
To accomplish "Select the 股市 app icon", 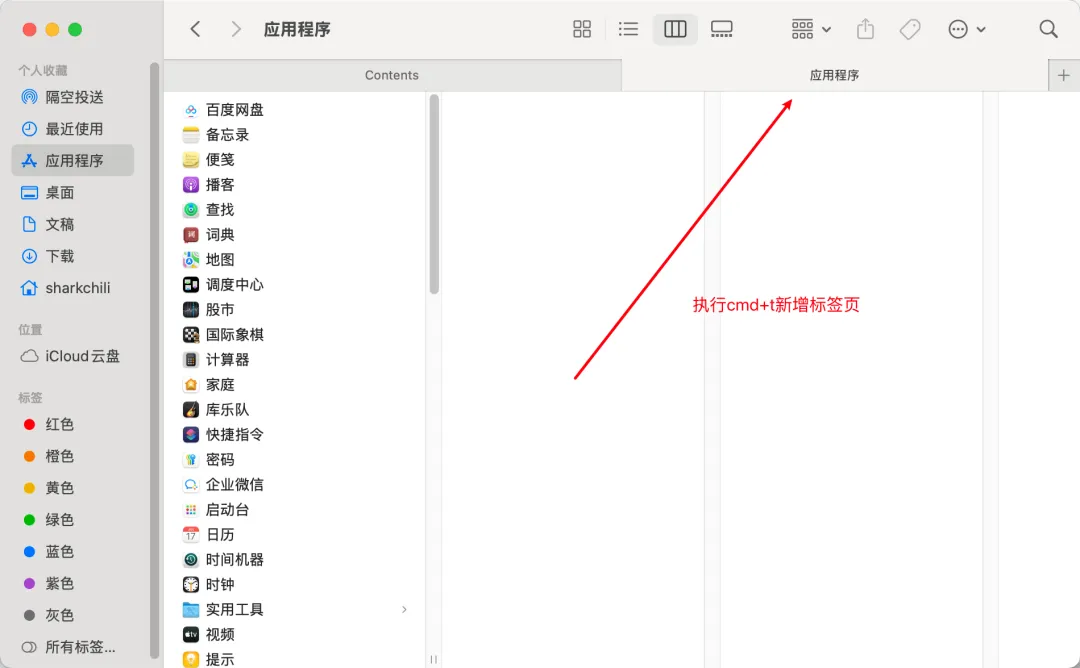I will pyautogui.click(x=191, y=310).
